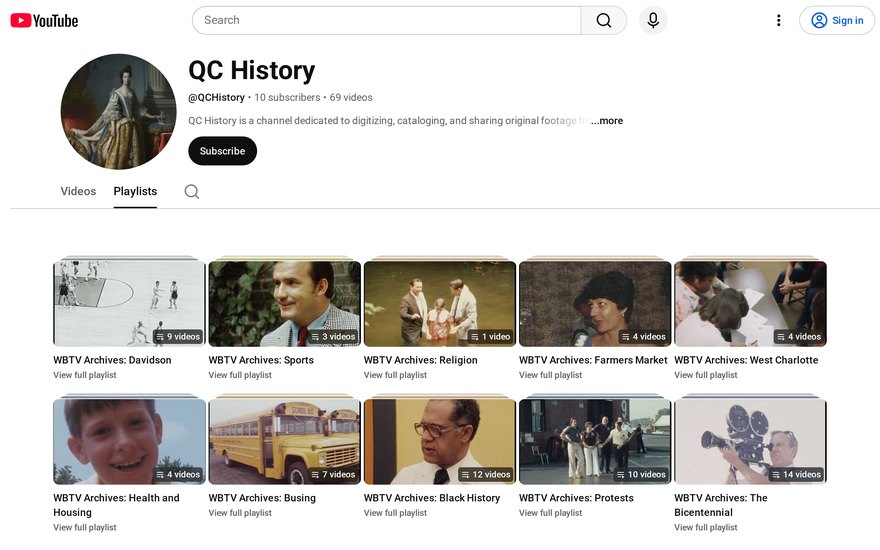Click into the Search text field
Viewport: 880px width, 550px height.
tap(387, 20)
